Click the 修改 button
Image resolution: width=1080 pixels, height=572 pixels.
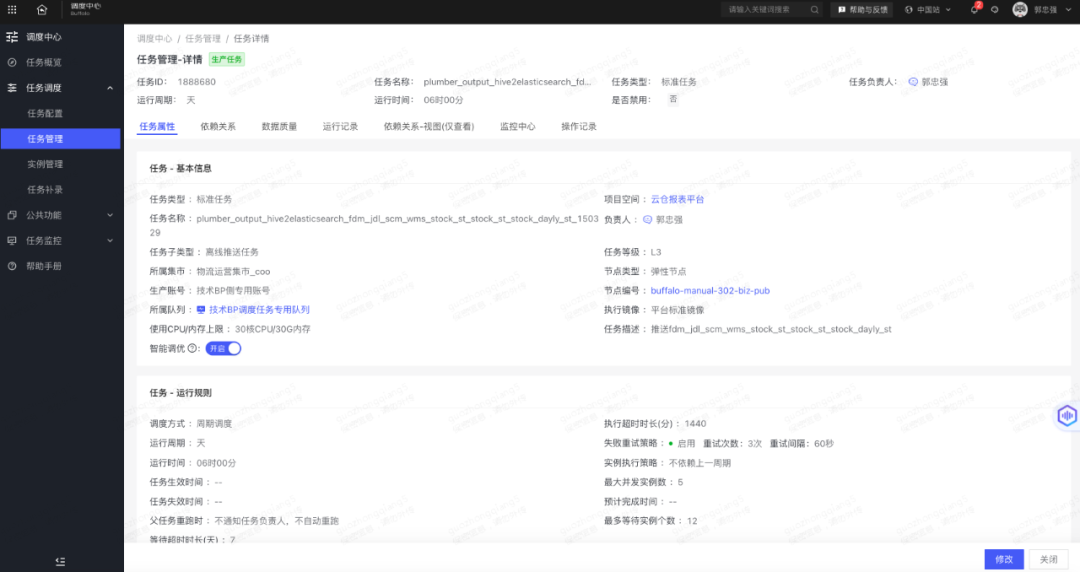pyautogui.click(x=1004, y=560)
